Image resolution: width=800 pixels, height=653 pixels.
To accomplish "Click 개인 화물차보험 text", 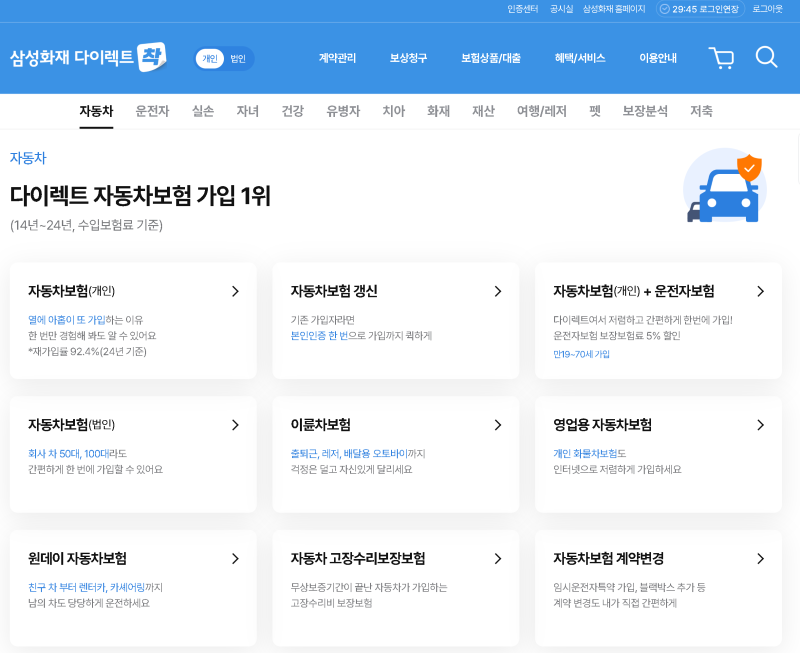I will point(585,454).
